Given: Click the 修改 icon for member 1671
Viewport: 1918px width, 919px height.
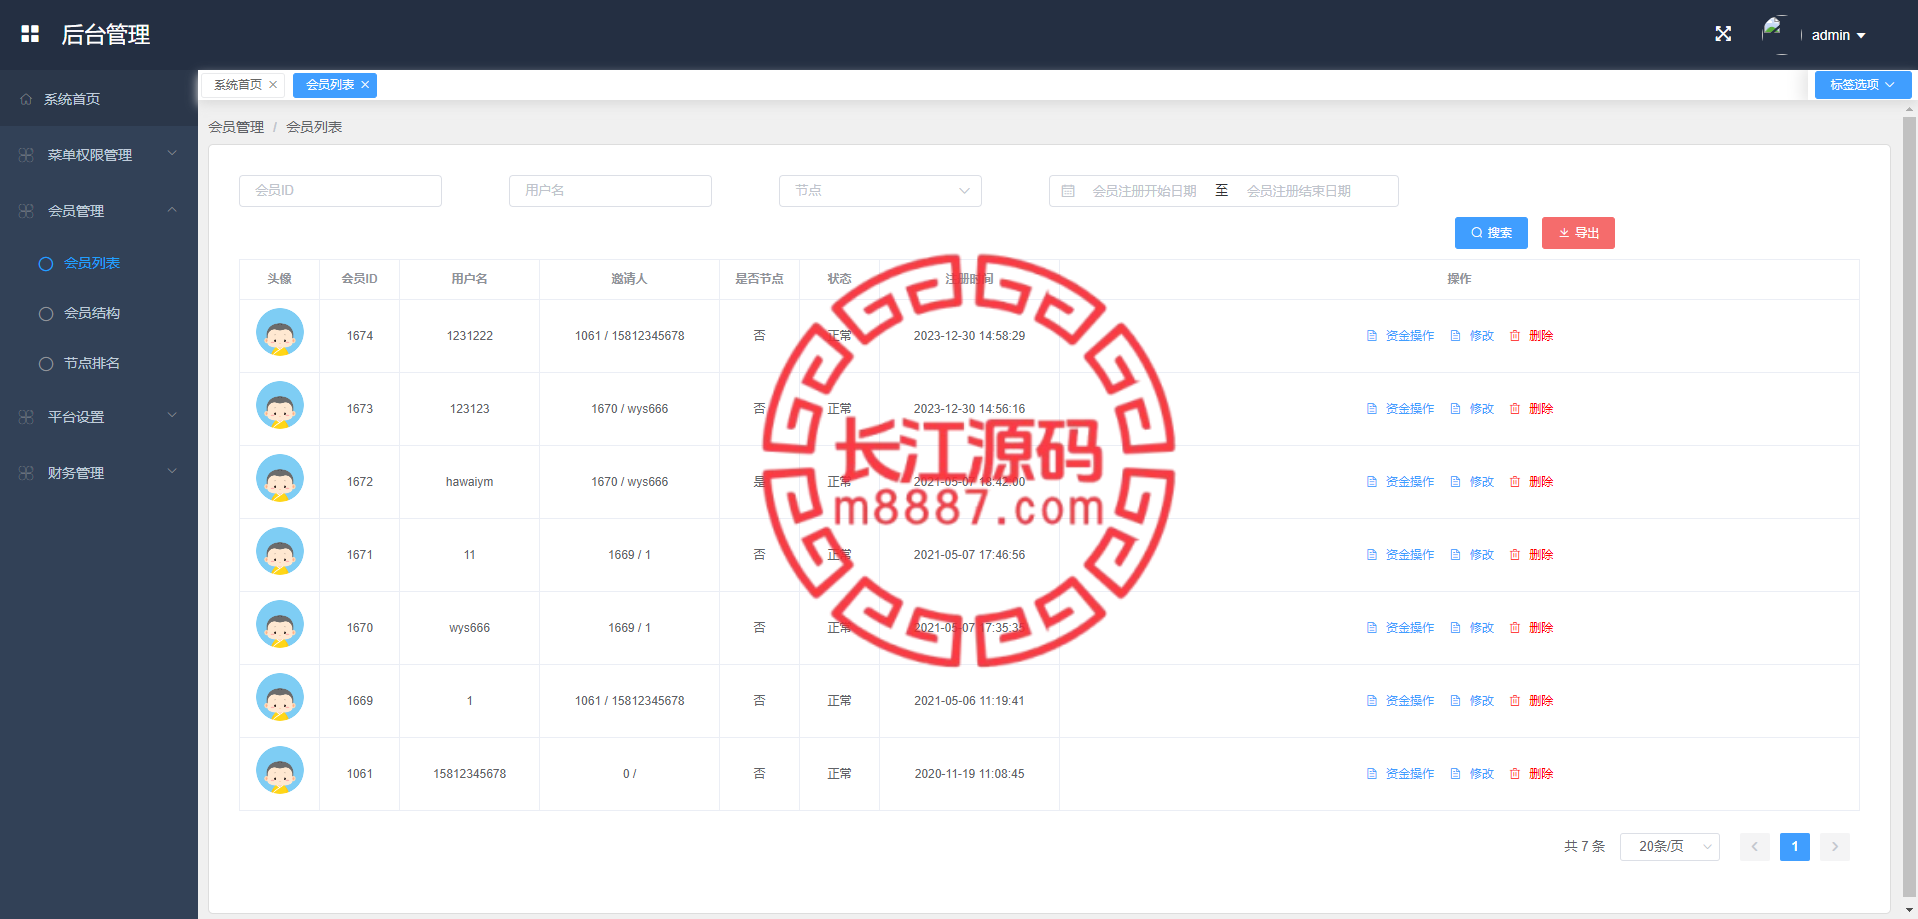Looking at the screenshot, I should pyautogui.click(x=1456, y=555).
